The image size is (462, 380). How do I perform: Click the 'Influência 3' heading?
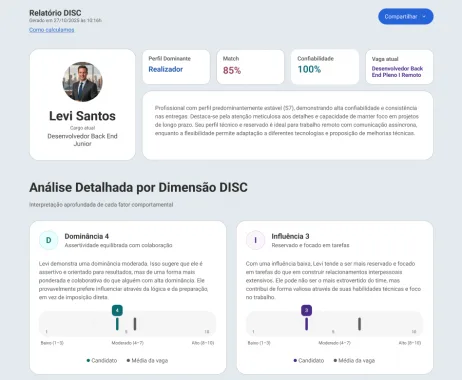click(x=290, y=236)
